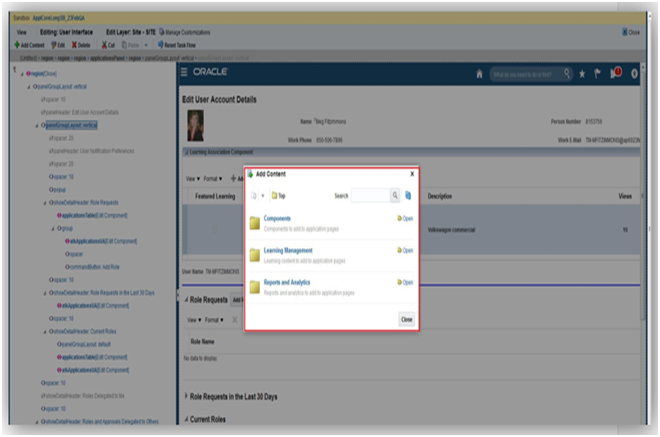Collapse the Learning Association Component header

point(186,152)
